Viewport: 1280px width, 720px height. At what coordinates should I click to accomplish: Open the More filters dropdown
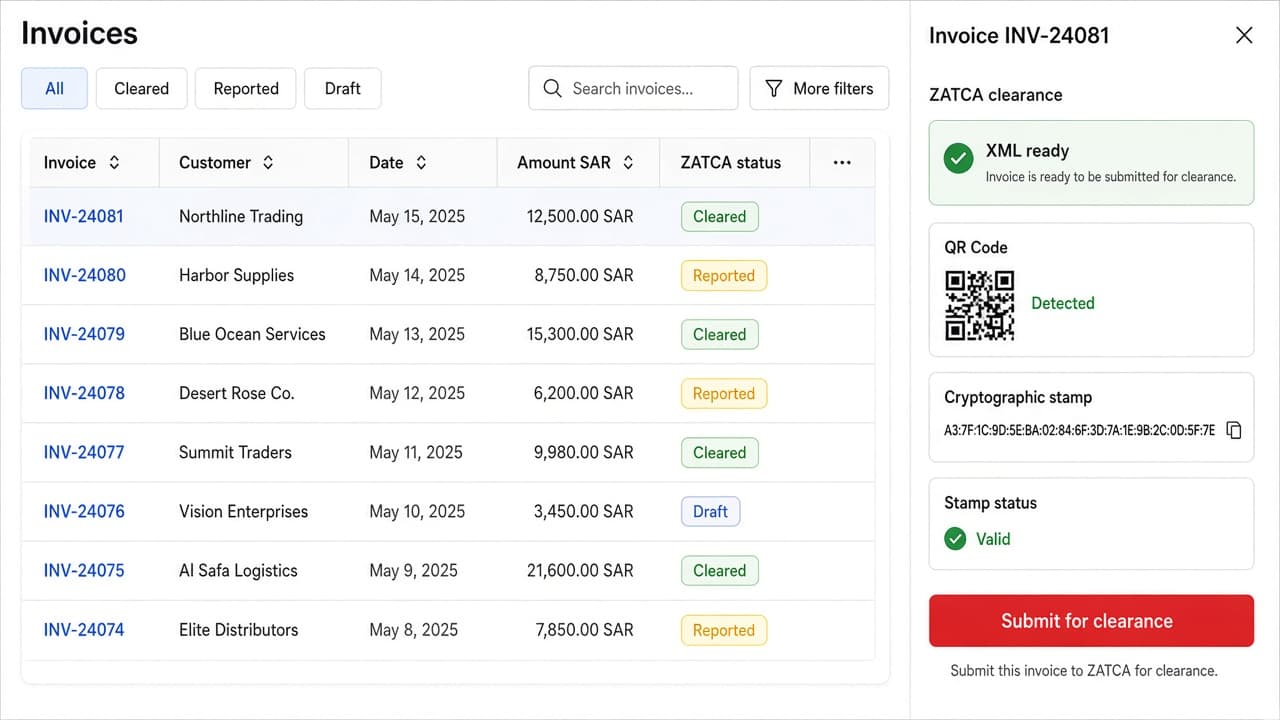point(819,88)
